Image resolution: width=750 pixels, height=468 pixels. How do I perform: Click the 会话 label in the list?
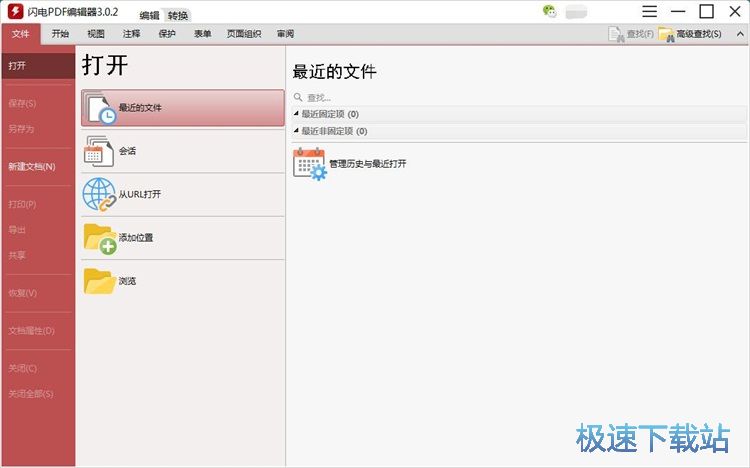click(127, 151)
